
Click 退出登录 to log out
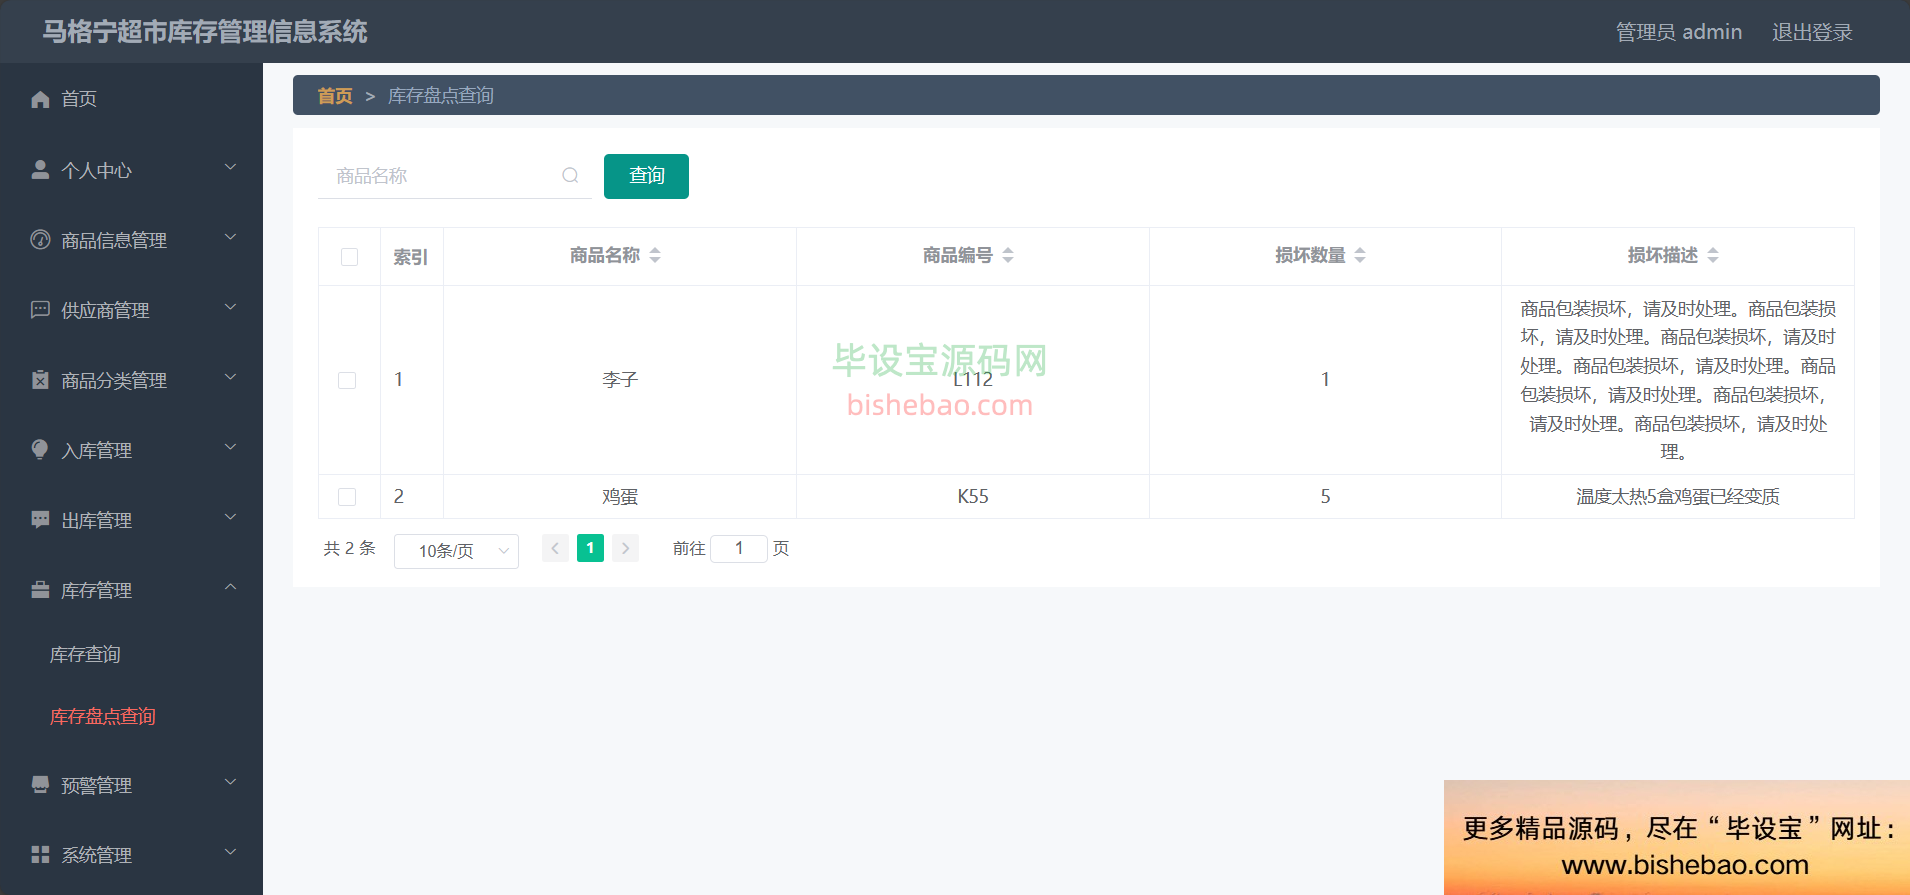(x=1812, y=32)
